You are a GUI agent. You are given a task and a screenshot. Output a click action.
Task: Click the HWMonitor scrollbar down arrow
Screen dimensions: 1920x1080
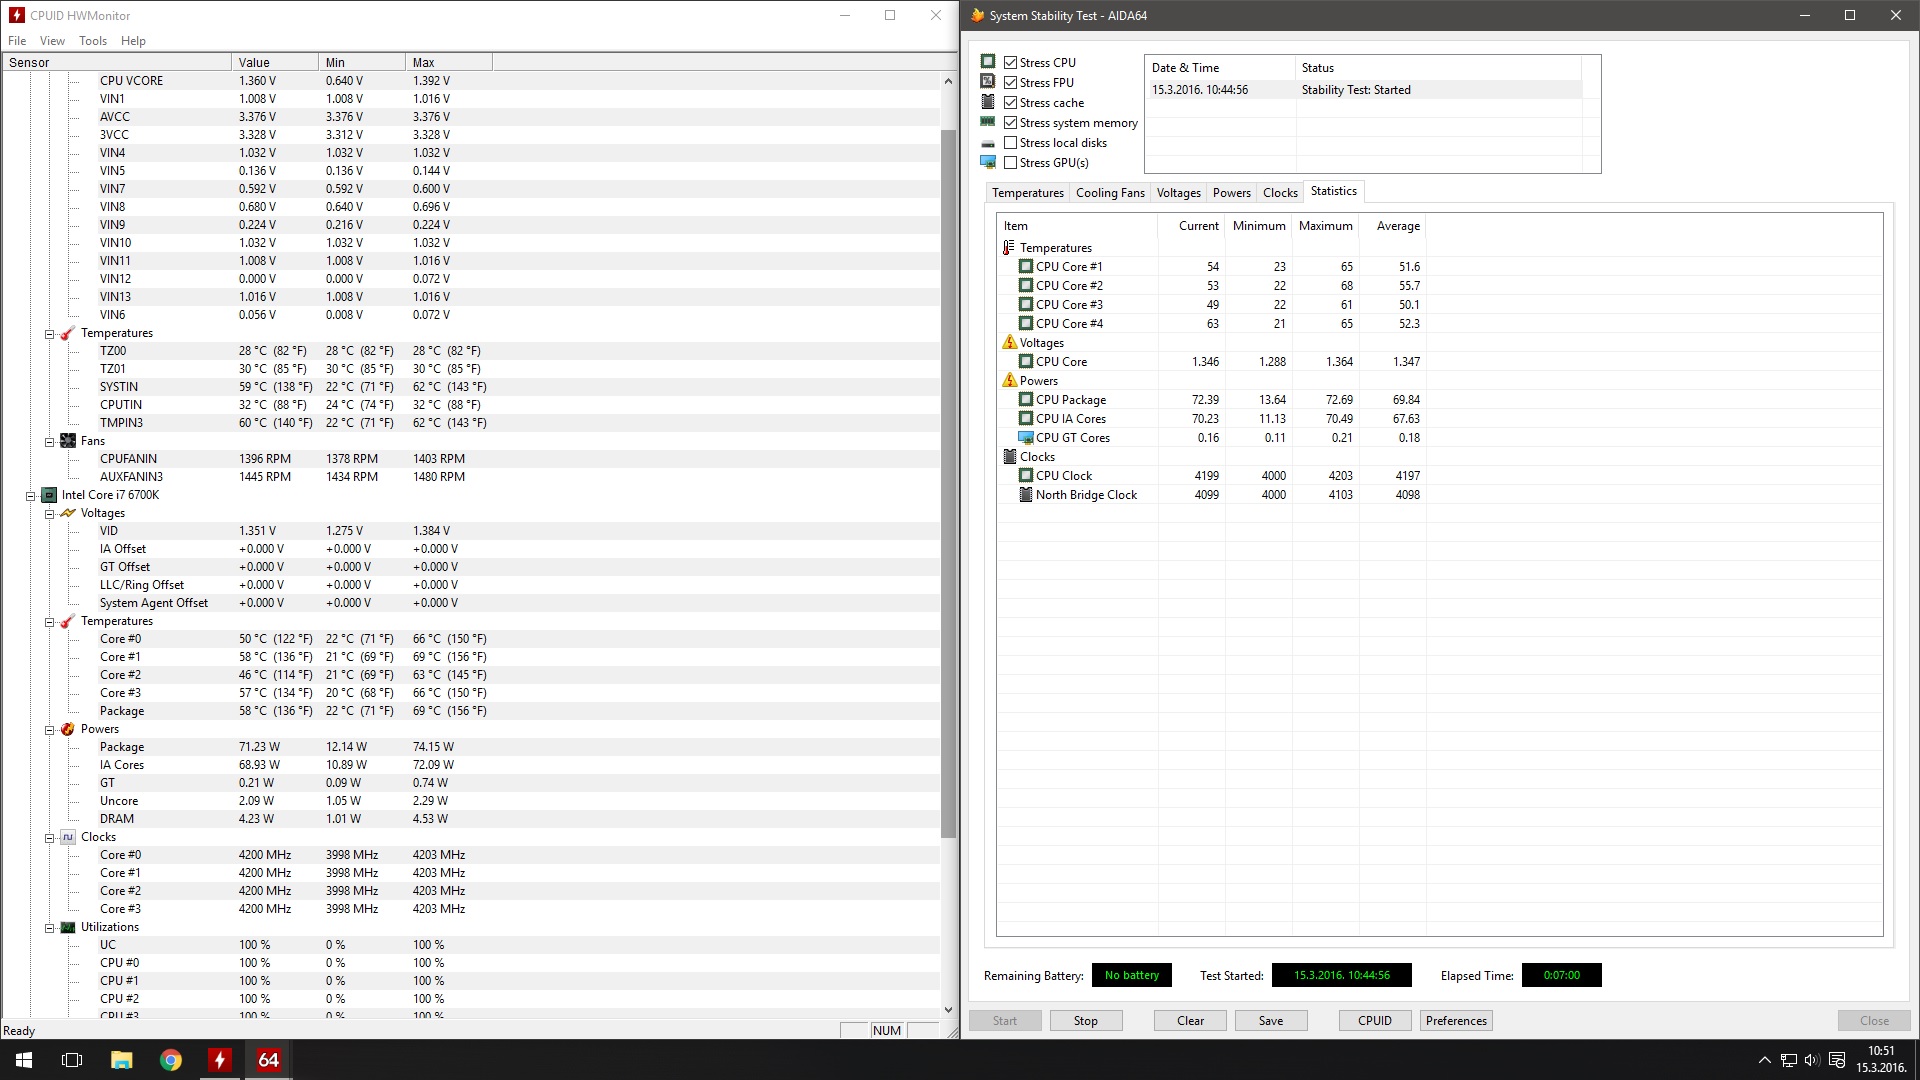948,1010
